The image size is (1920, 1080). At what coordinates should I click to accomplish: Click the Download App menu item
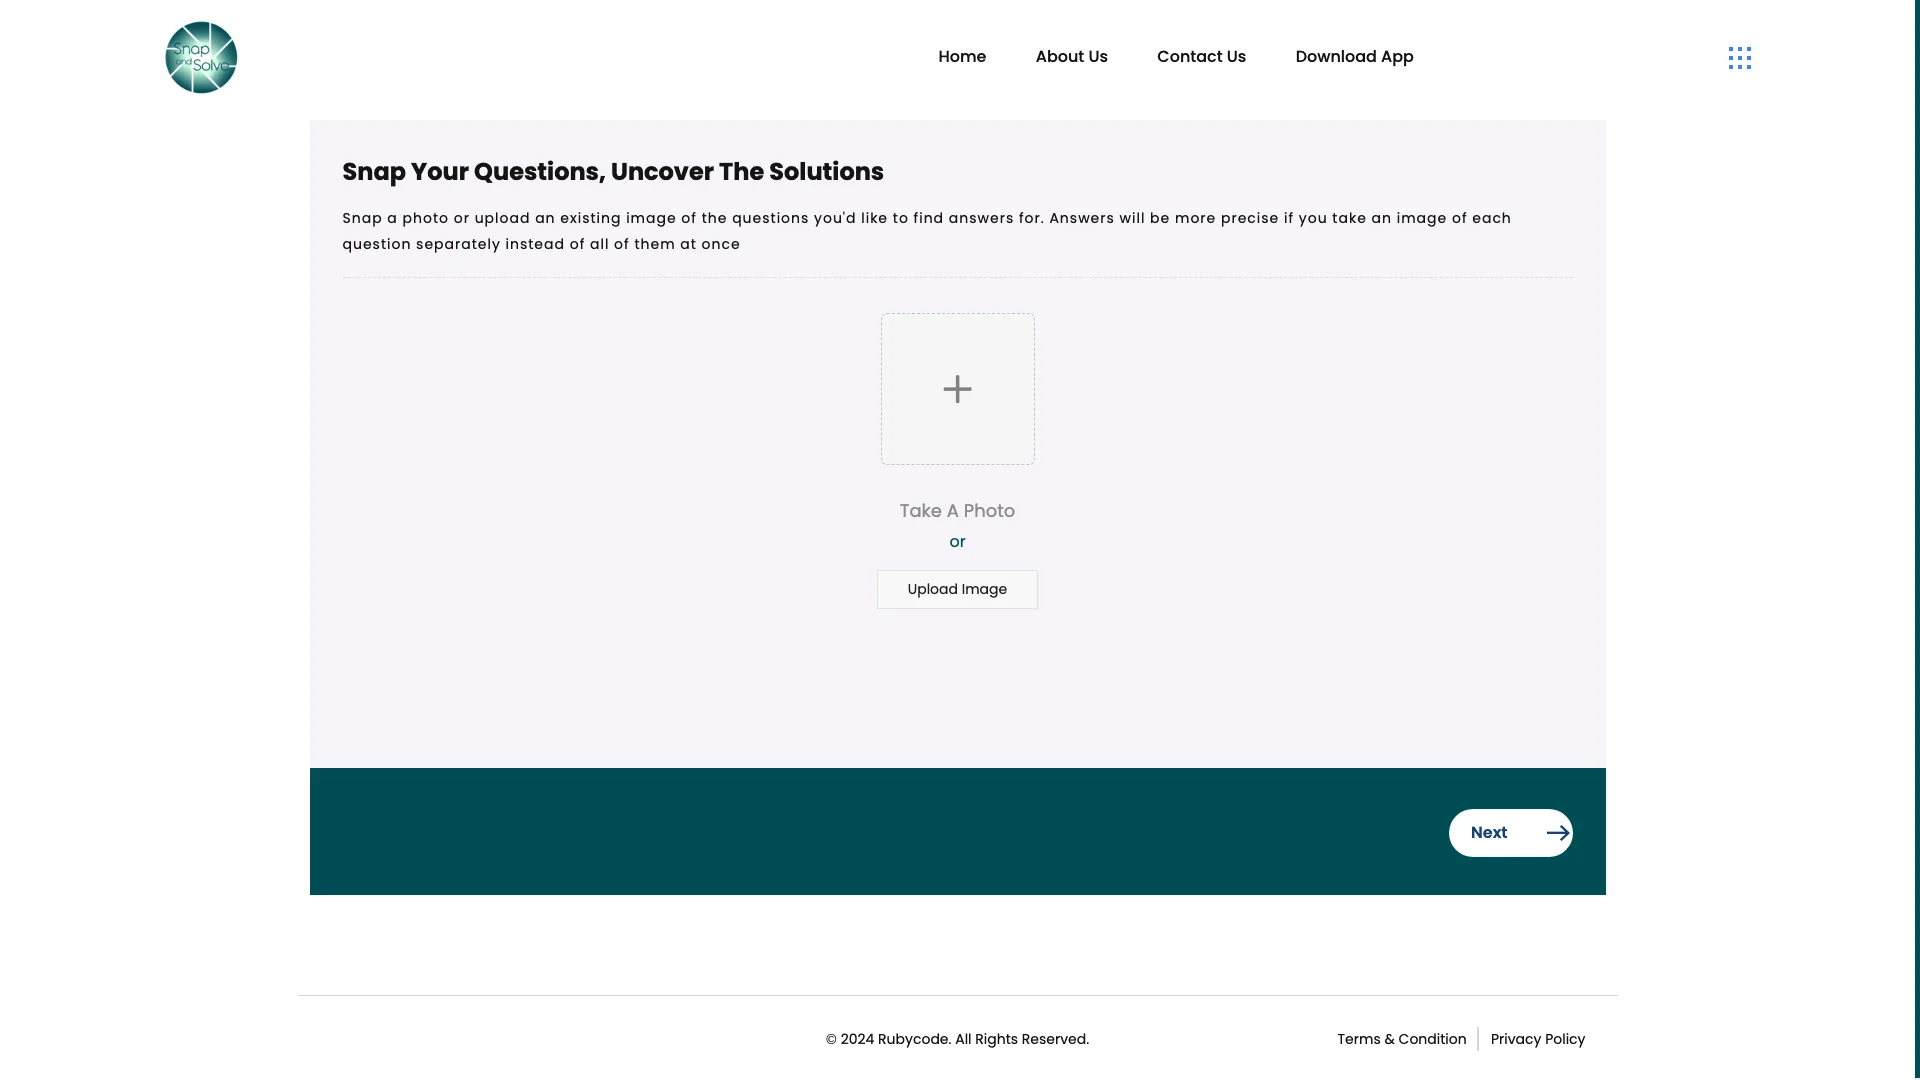[1354, 55]
